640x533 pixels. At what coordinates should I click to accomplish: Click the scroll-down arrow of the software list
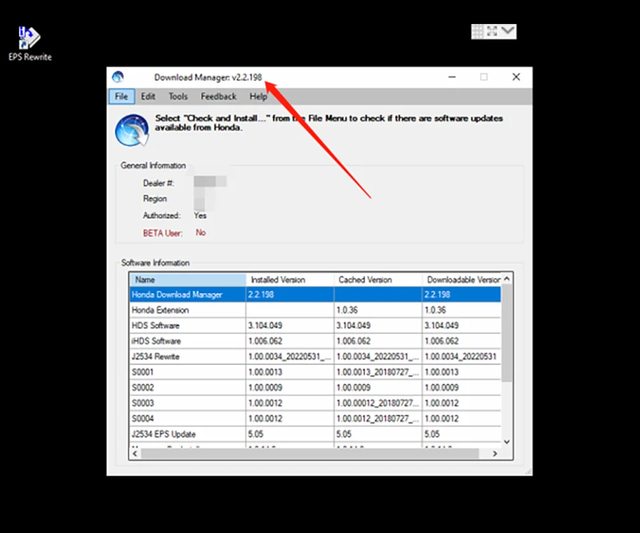point(507,442)
